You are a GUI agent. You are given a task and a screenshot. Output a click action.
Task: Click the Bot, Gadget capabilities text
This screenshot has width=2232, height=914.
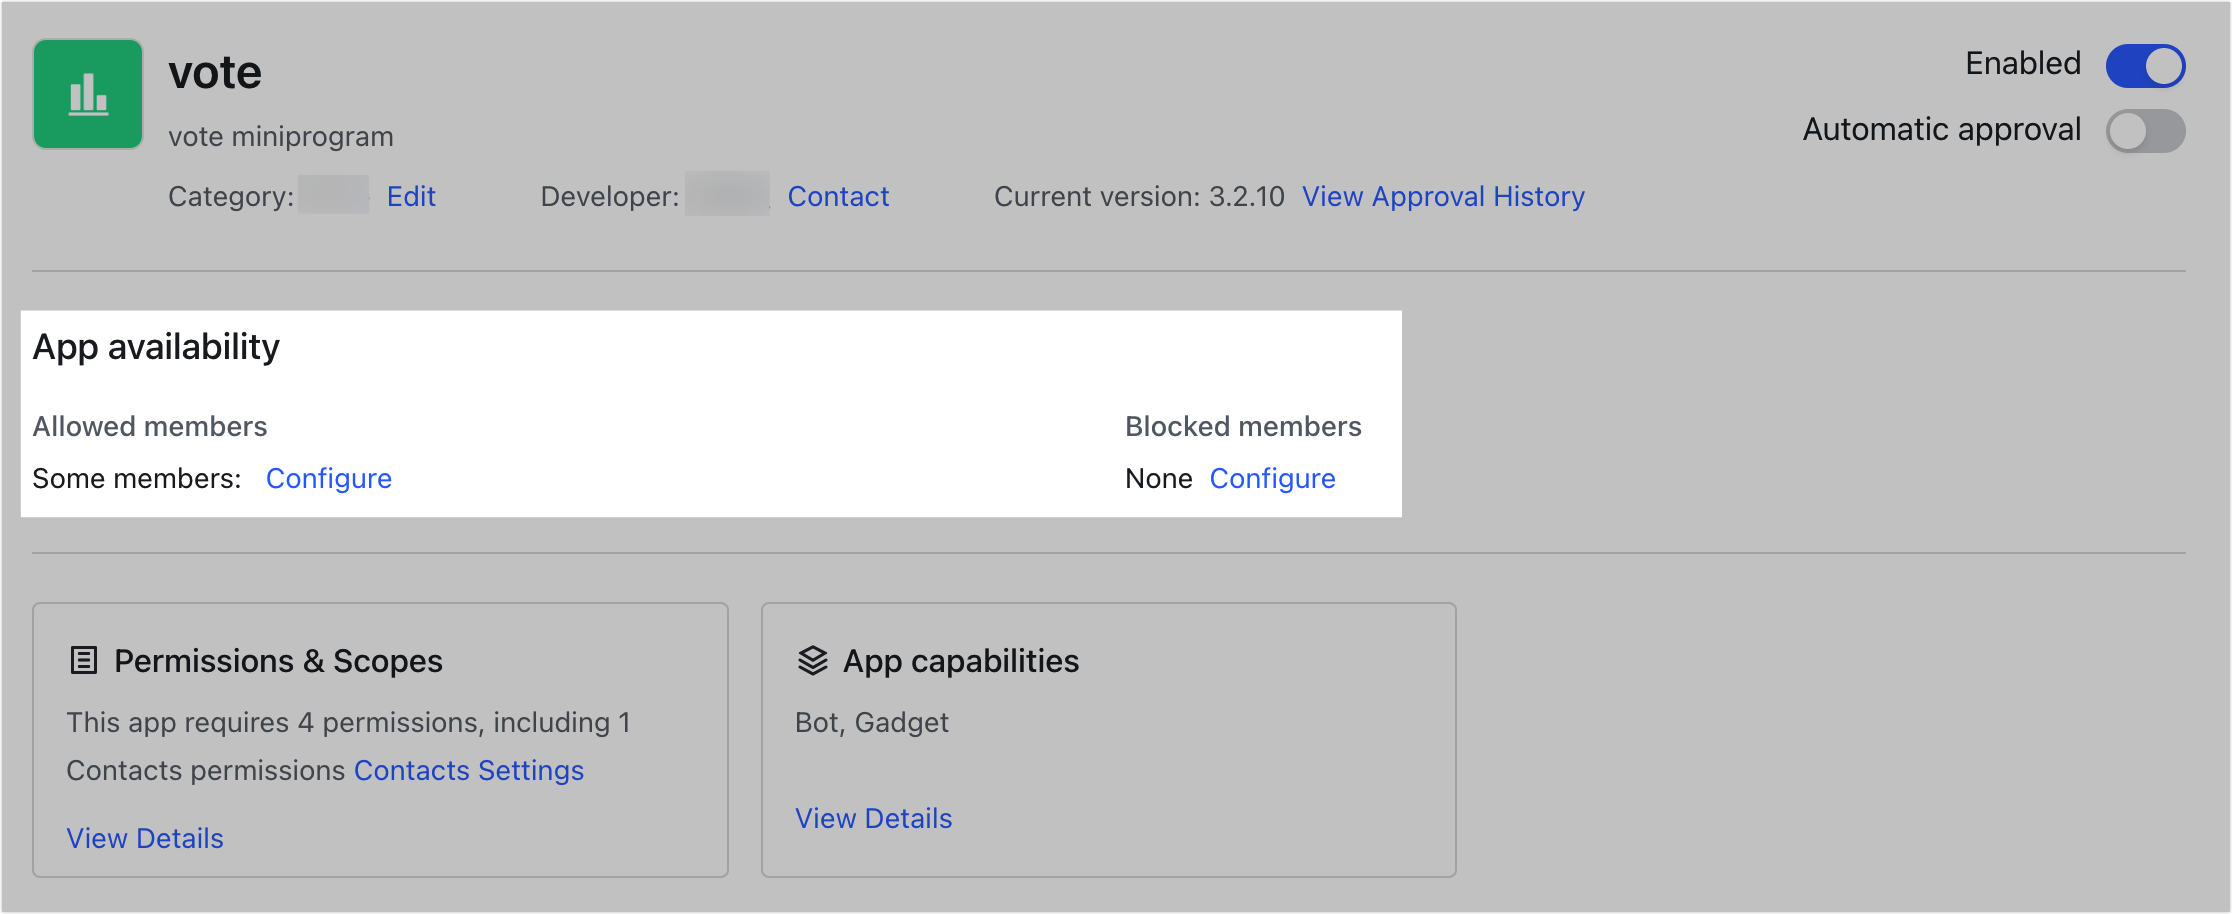871,722
